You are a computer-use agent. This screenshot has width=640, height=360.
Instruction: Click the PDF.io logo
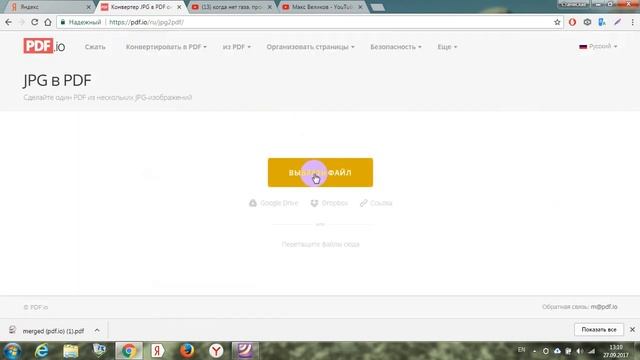[x=44, y=46]
